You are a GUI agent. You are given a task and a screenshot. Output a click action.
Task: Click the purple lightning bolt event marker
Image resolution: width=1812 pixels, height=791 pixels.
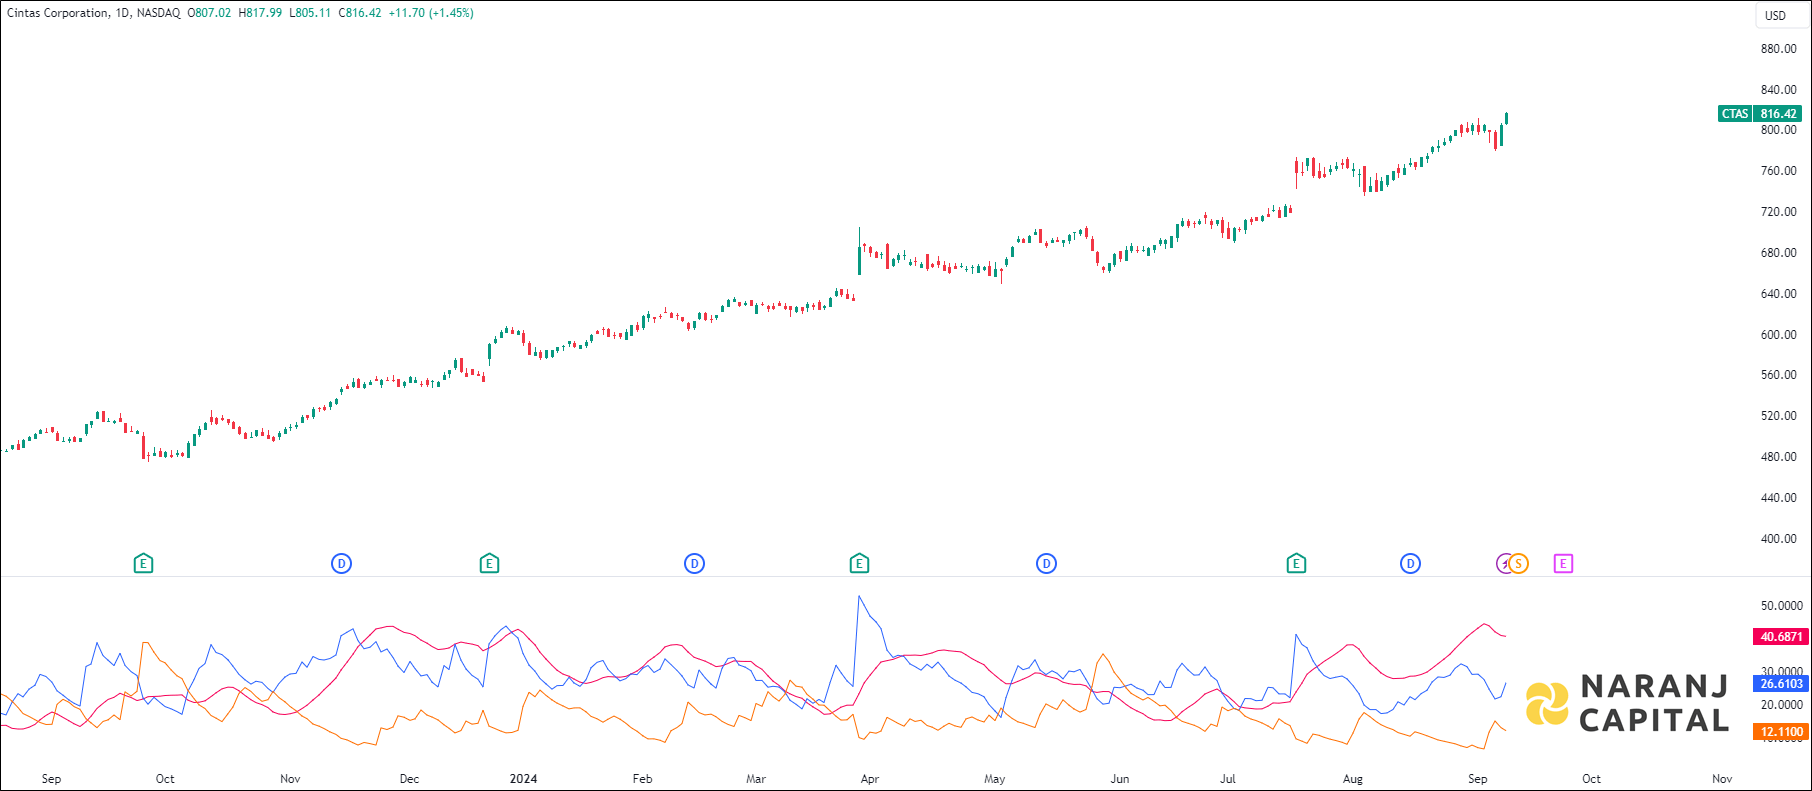click(x=1503, y=564)
